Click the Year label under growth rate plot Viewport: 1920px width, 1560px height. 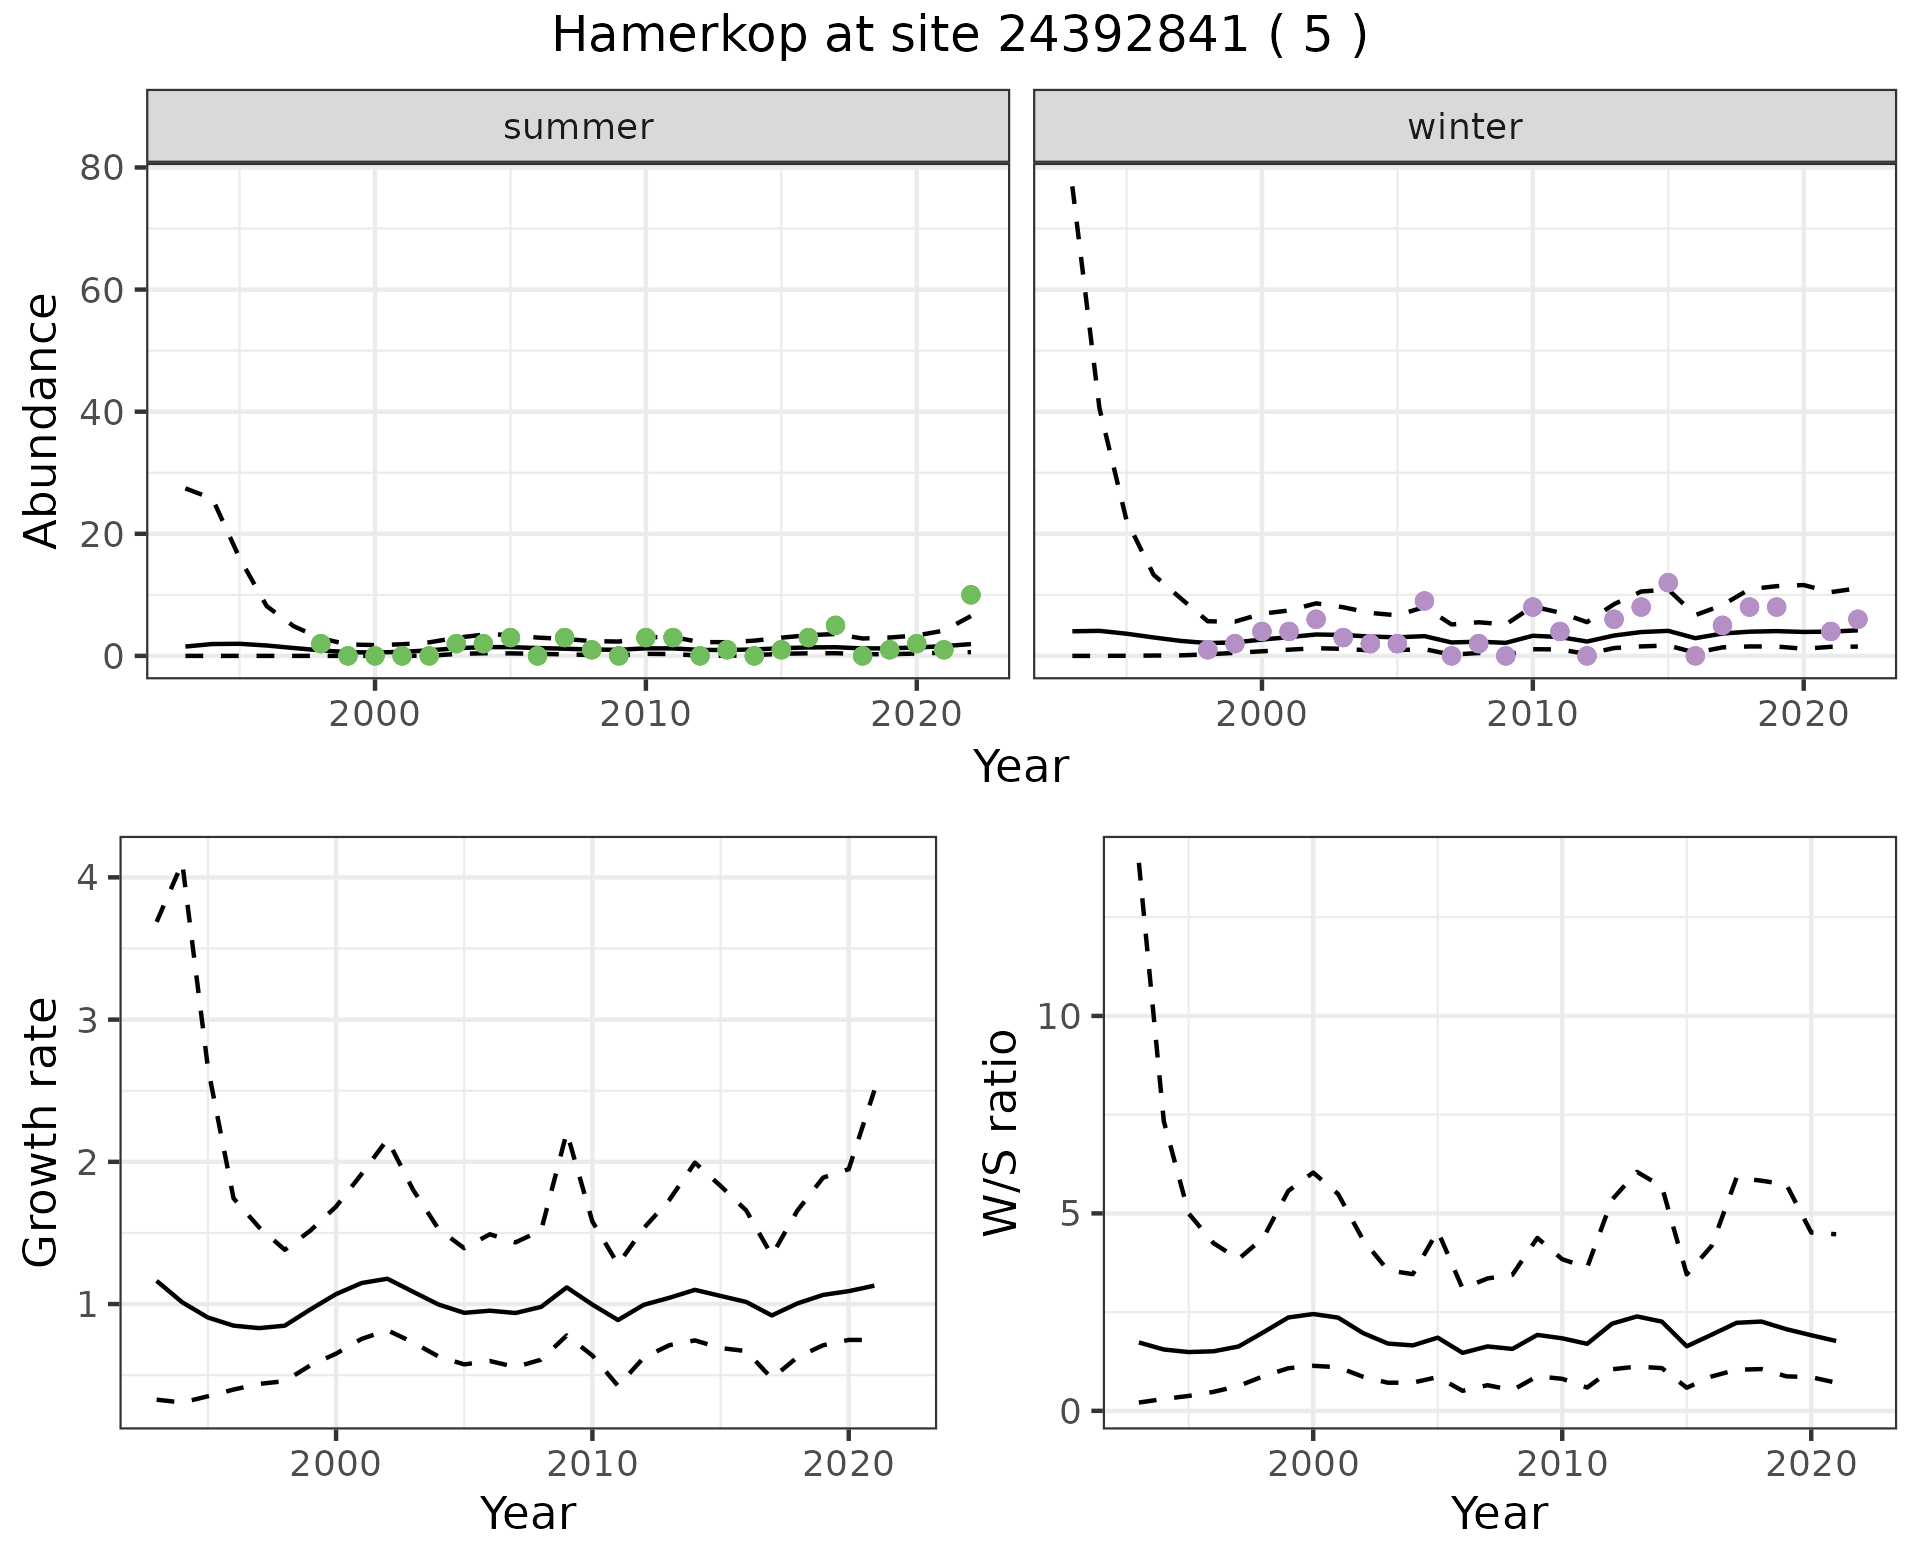click(528, 1513)
